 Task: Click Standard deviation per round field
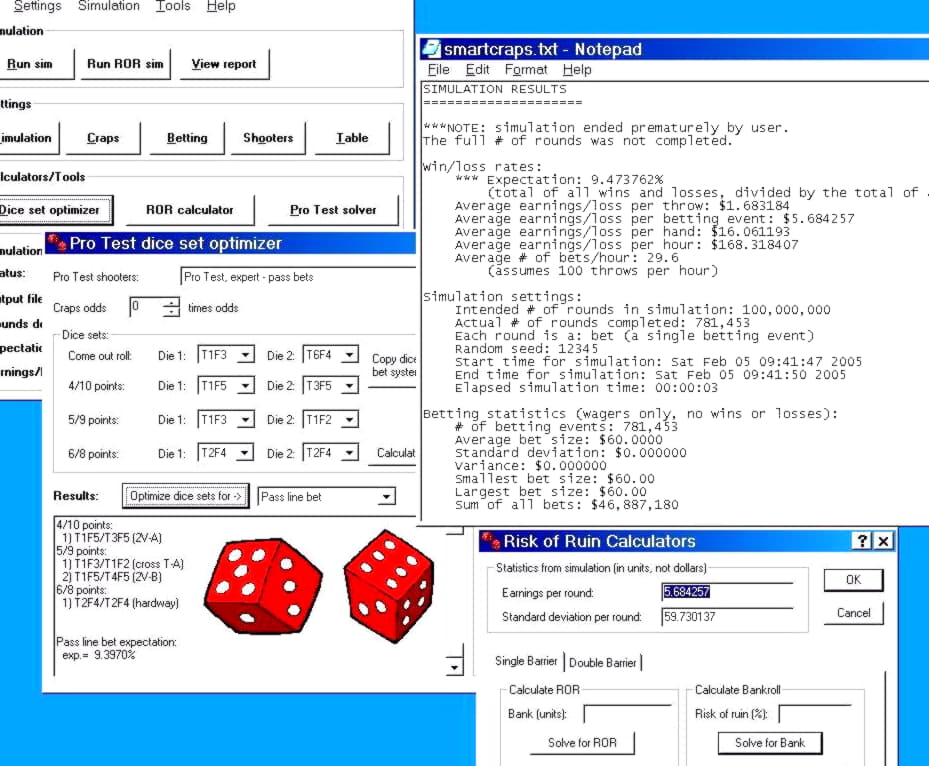point(727,617)
